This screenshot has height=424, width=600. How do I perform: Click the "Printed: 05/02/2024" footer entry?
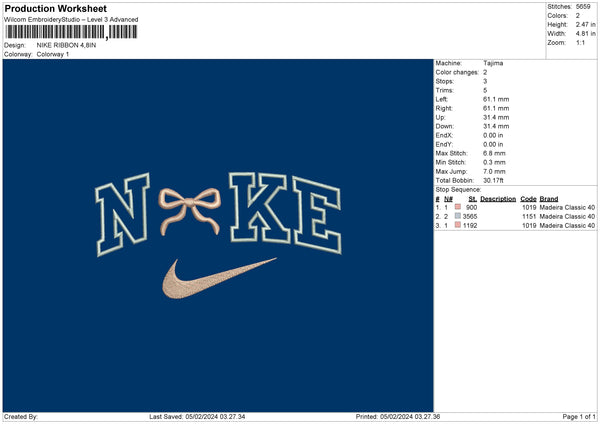pos(398,417)
